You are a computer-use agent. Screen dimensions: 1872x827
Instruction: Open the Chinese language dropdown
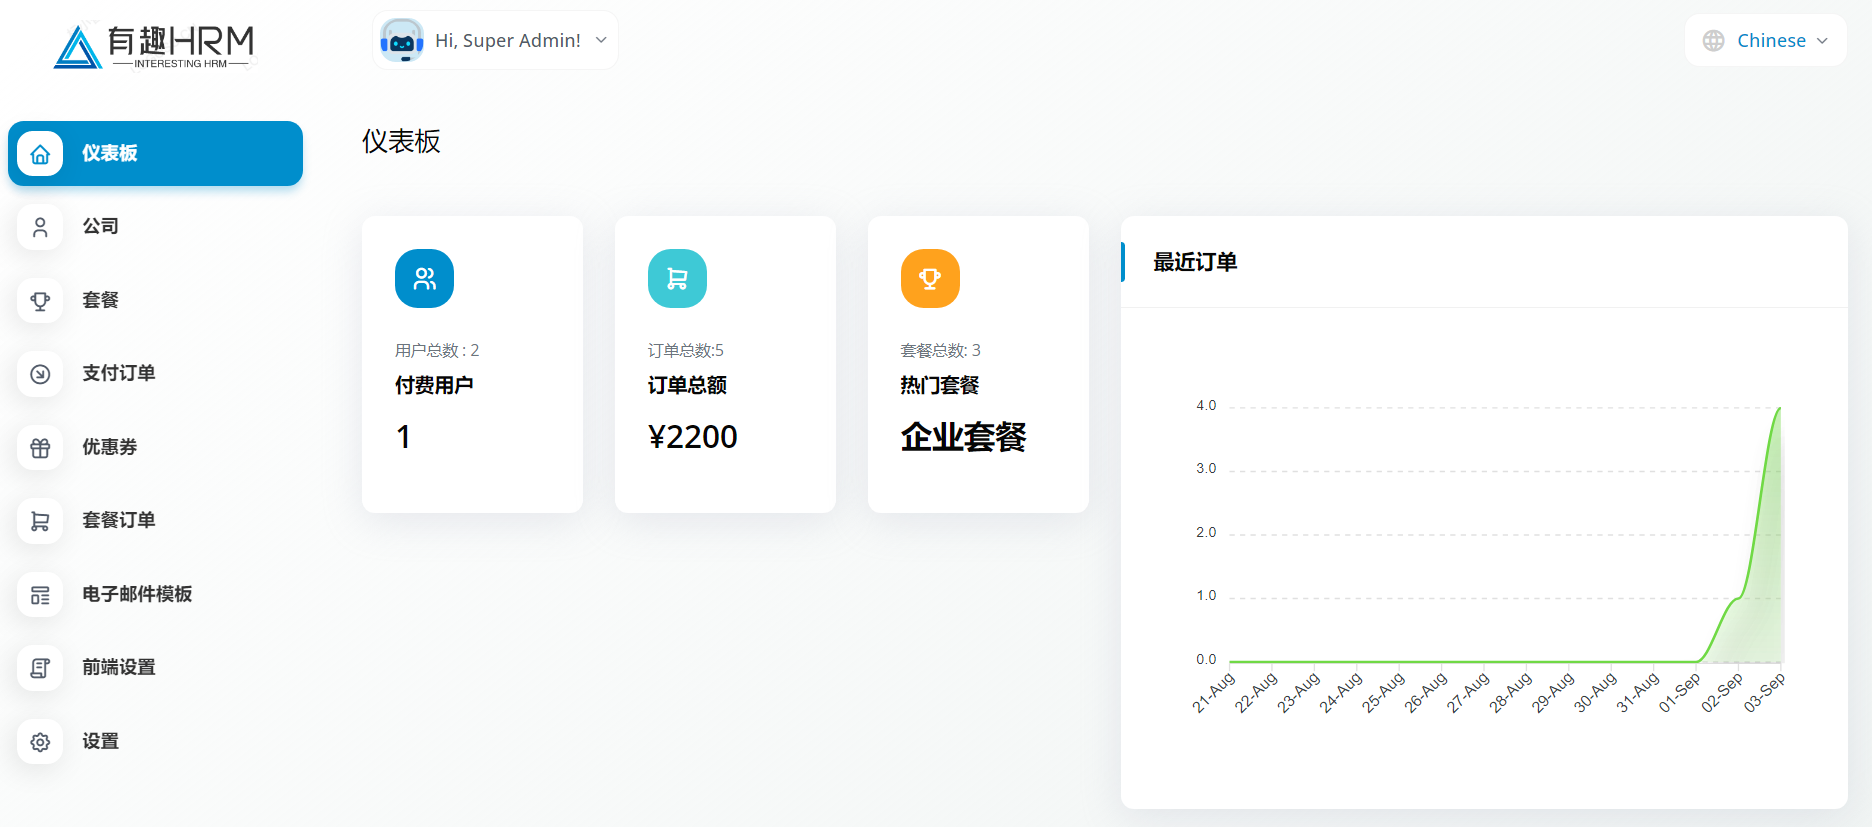tap(1766, 41)
